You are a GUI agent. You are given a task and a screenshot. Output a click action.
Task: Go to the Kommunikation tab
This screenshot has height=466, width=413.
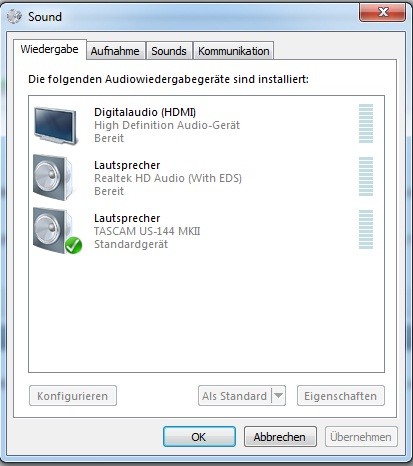234,51
